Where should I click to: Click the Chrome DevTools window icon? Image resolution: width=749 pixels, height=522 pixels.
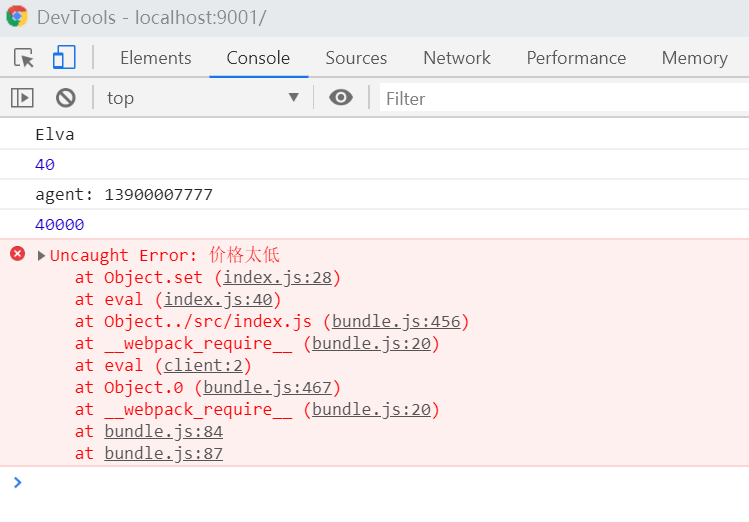17,17
